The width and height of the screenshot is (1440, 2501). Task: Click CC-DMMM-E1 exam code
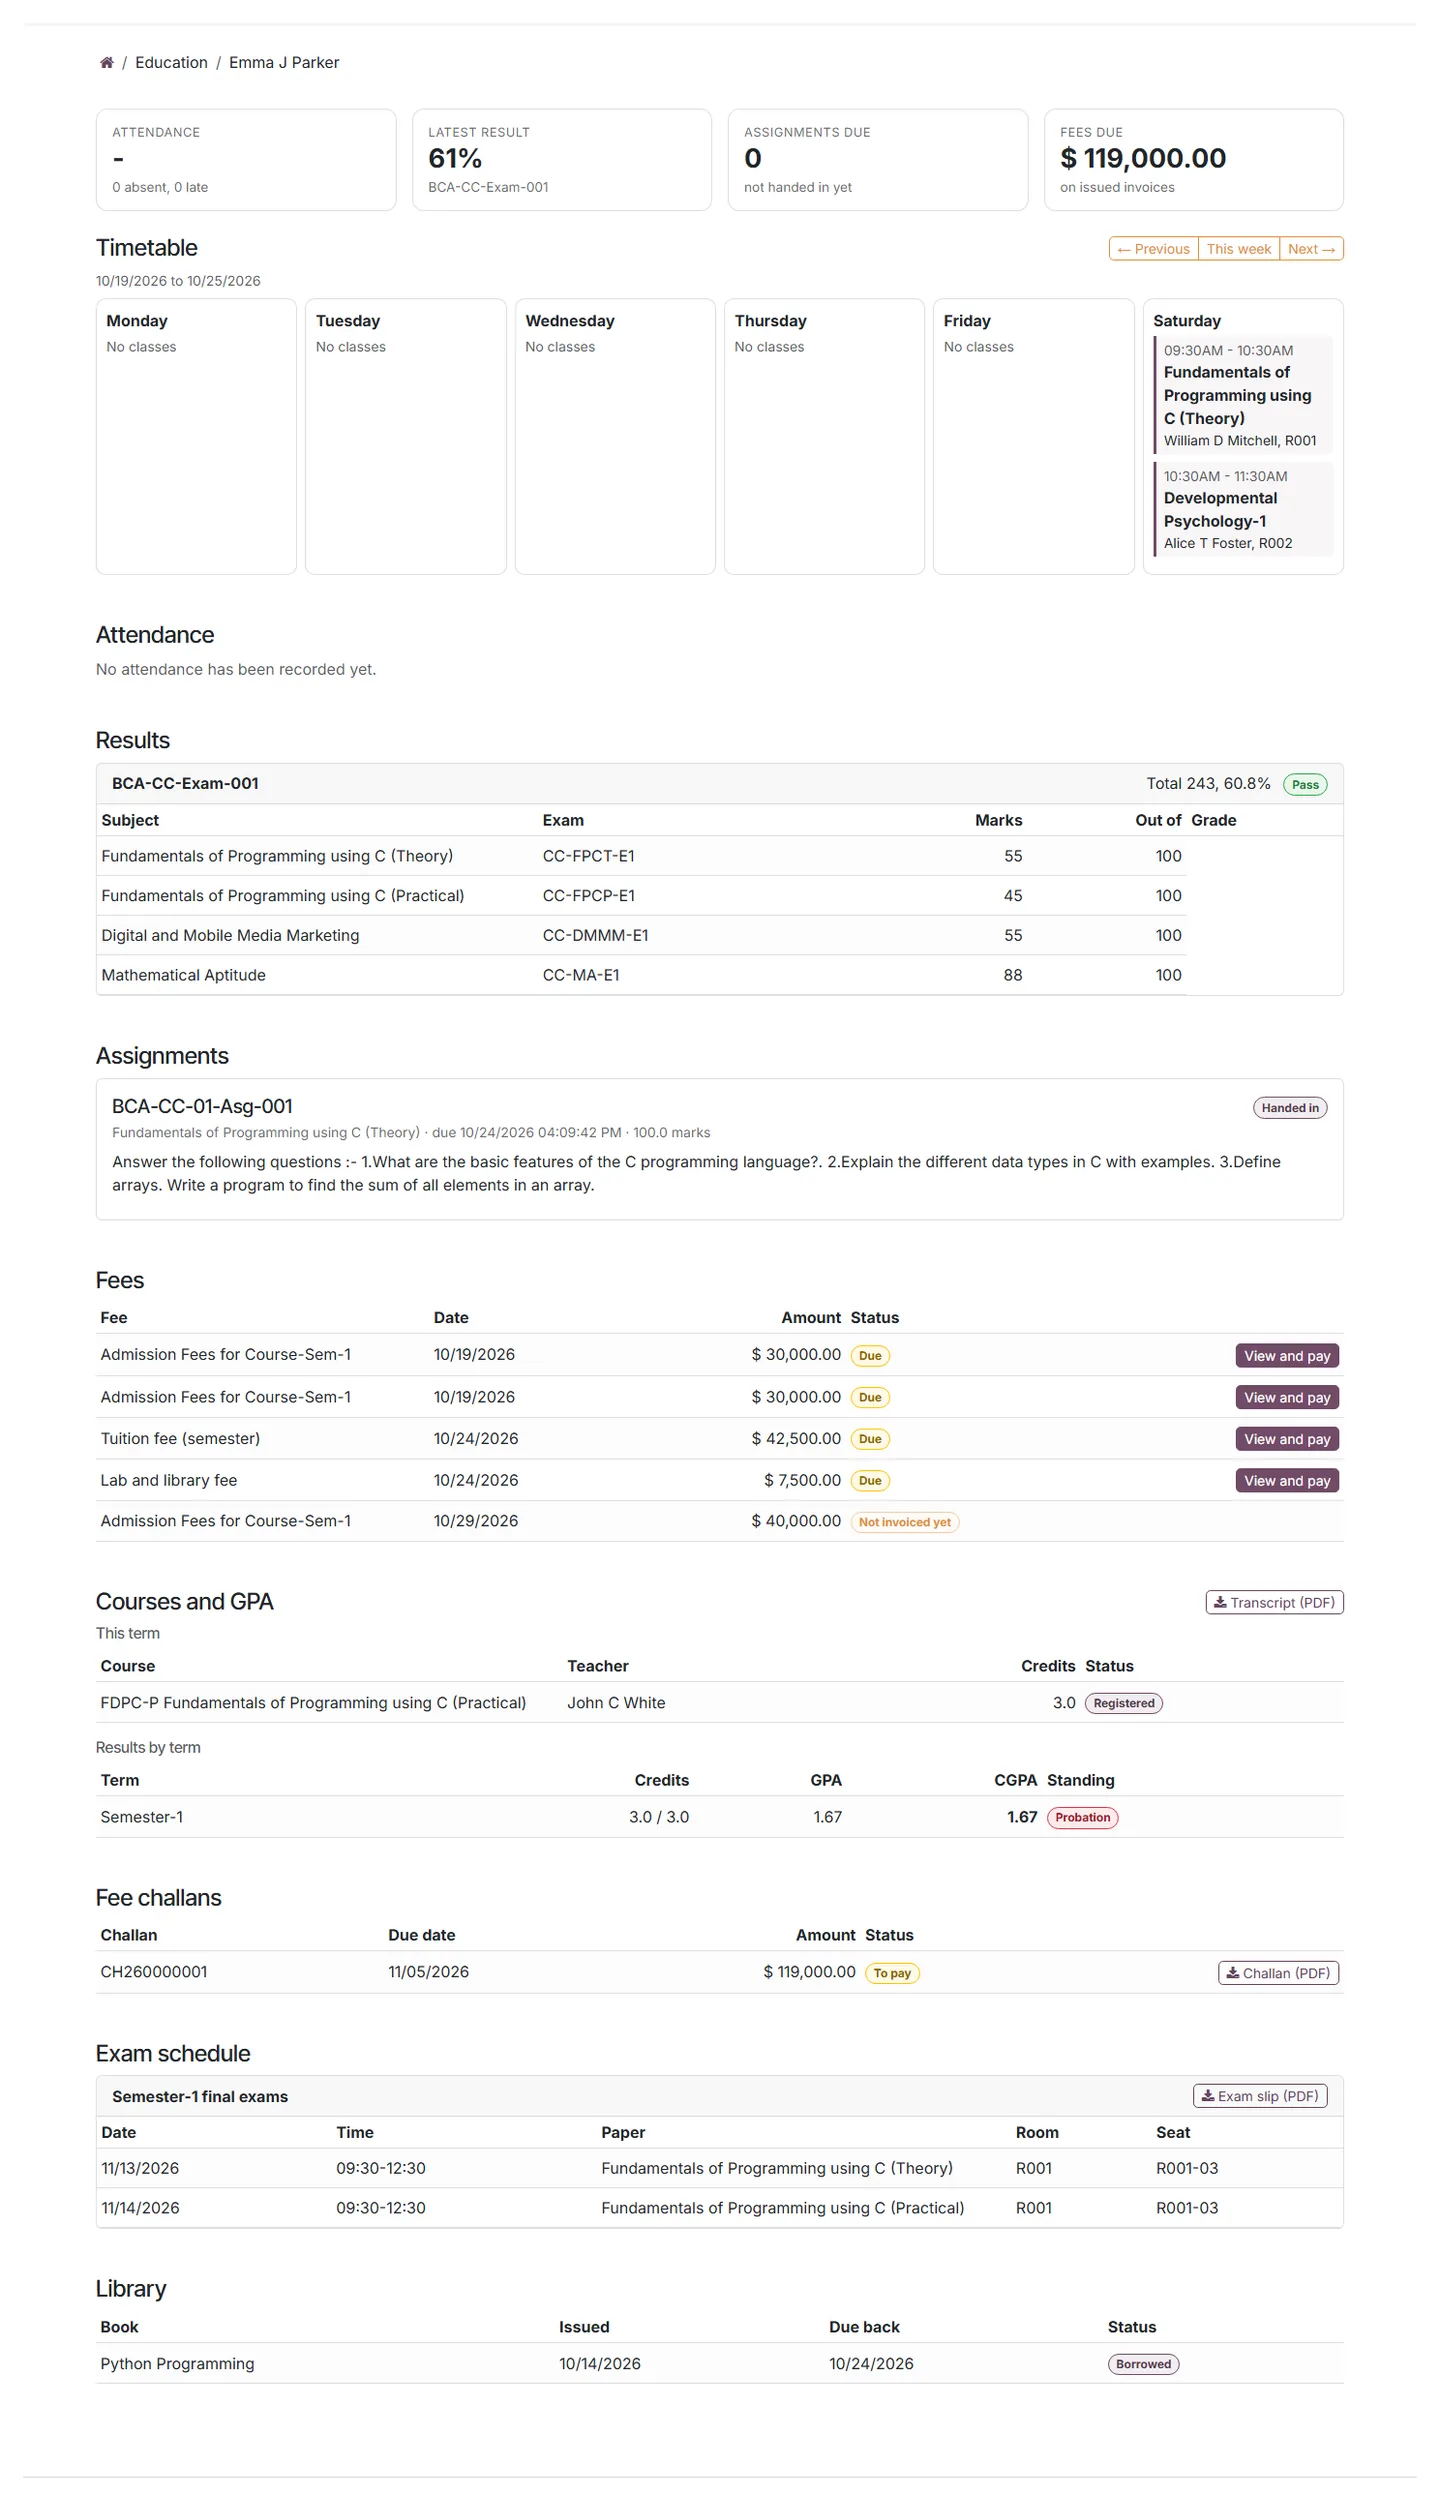(595, 936)
